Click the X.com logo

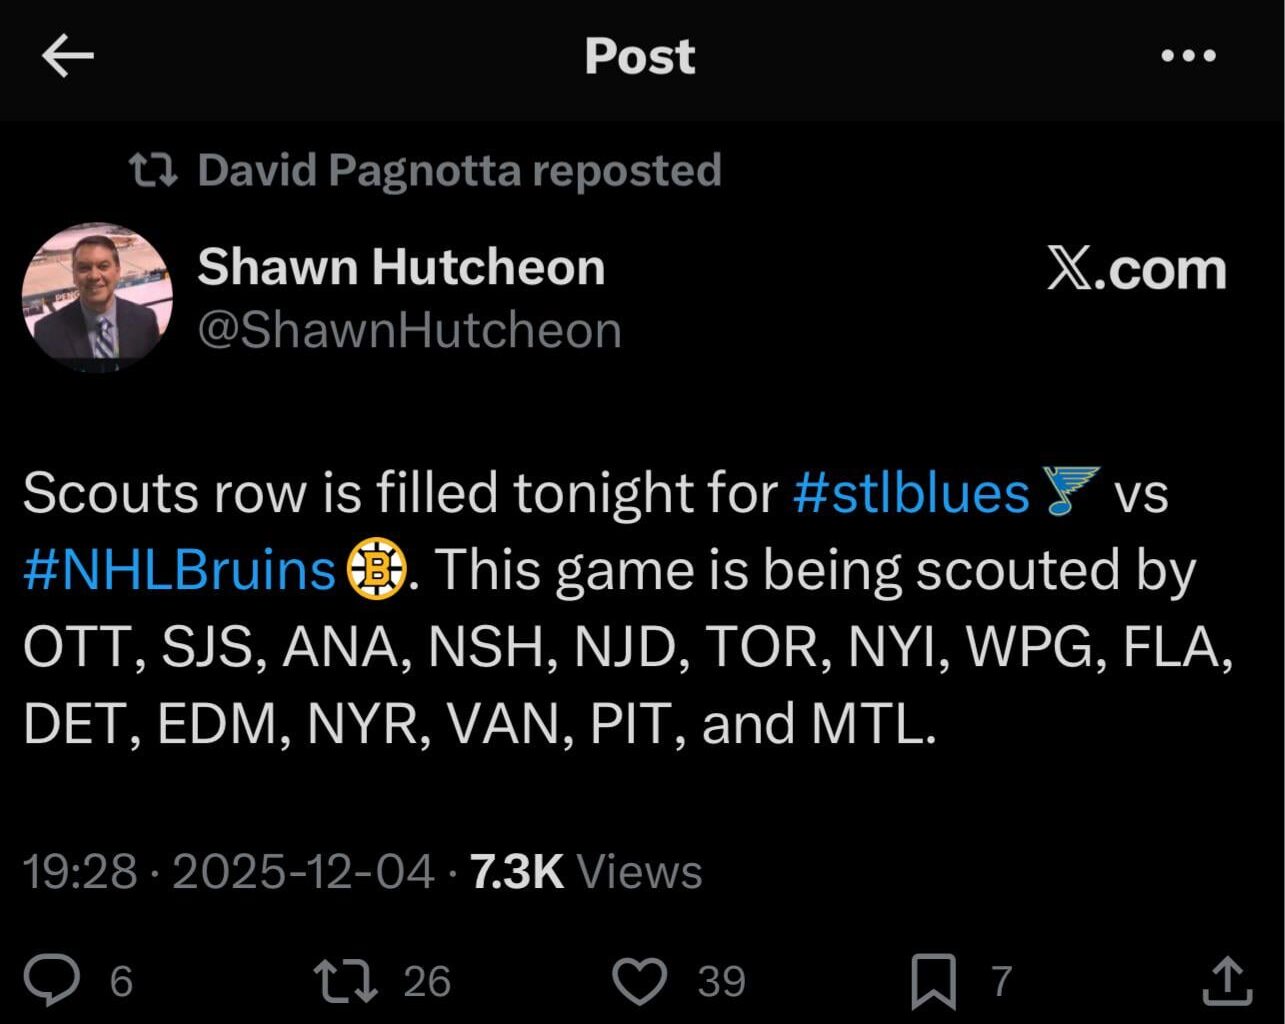point(1134,268)
